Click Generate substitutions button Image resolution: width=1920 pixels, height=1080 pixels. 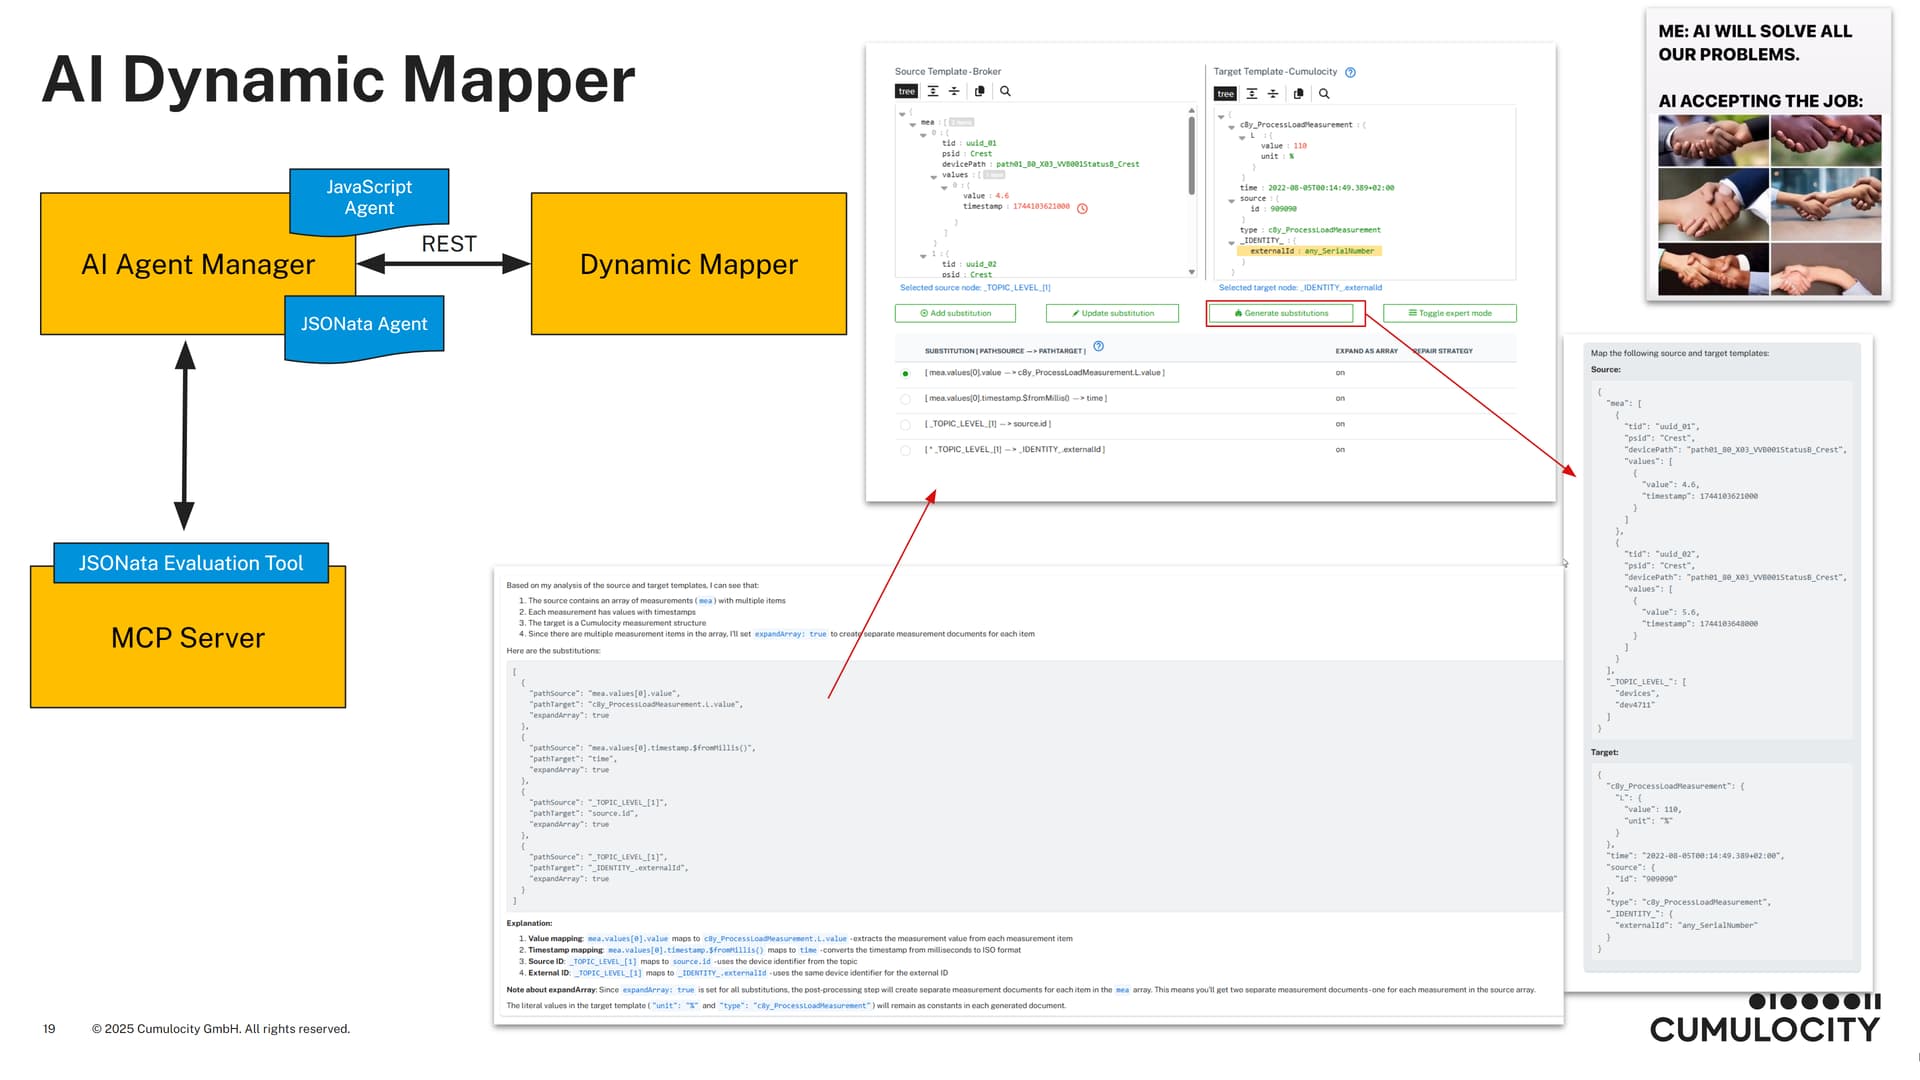tap(1280, 313)
